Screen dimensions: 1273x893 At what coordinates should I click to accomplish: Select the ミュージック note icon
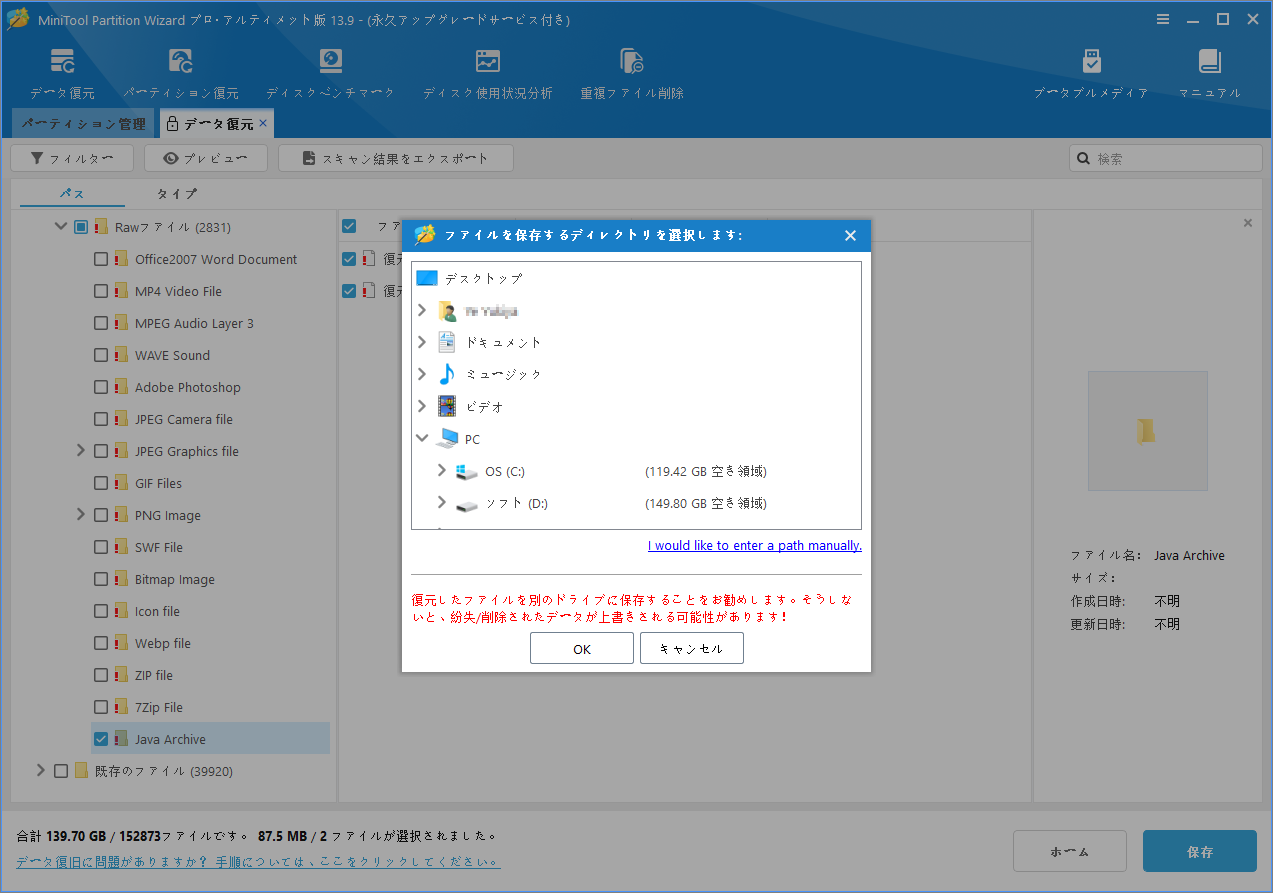[447, 374]
